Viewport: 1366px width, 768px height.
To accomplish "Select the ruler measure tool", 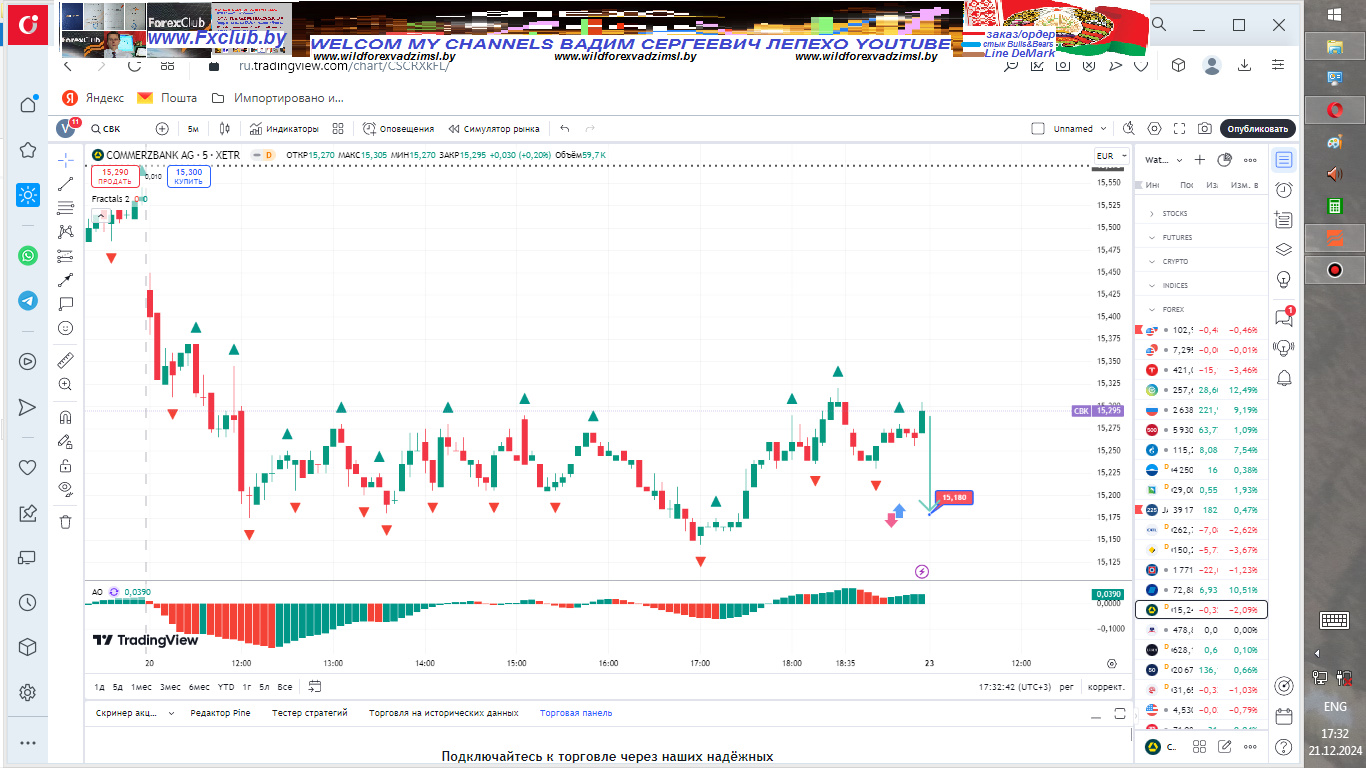I will click(x=66, y=360).
